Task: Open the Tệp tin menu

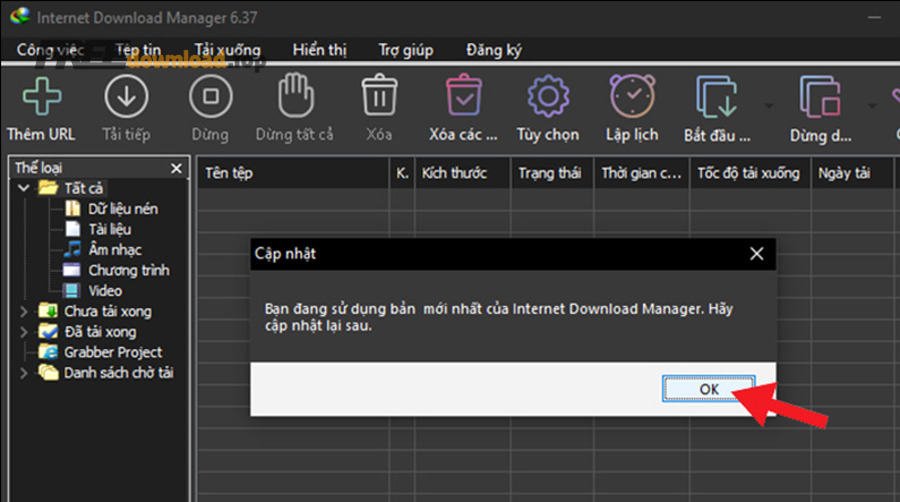Action: click(x=138, y=50)
